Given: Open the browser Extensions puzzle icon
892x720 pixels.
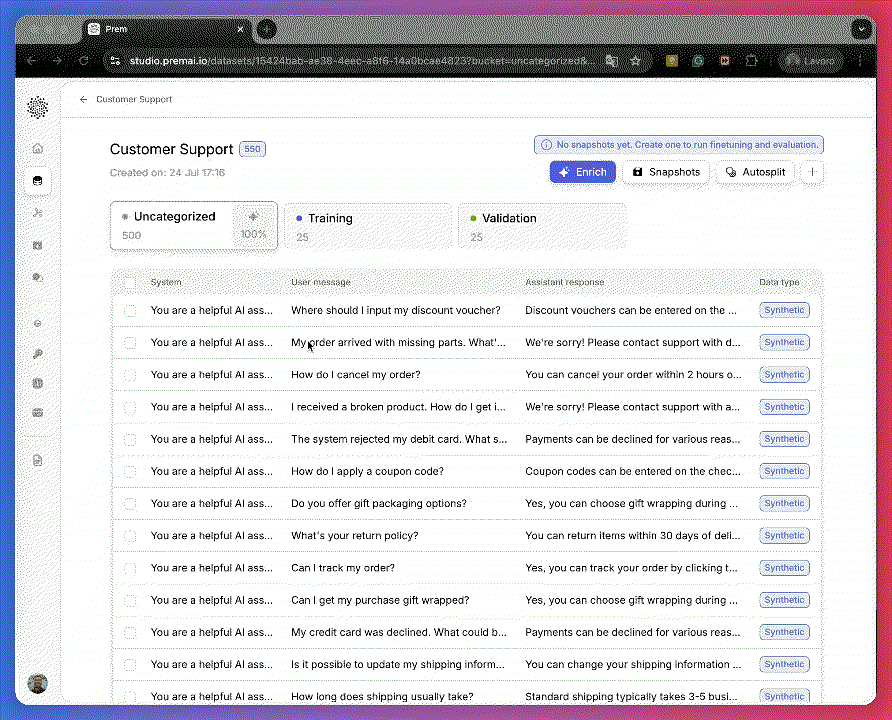Looking at the screenshot, I should (x=751, y=60).
